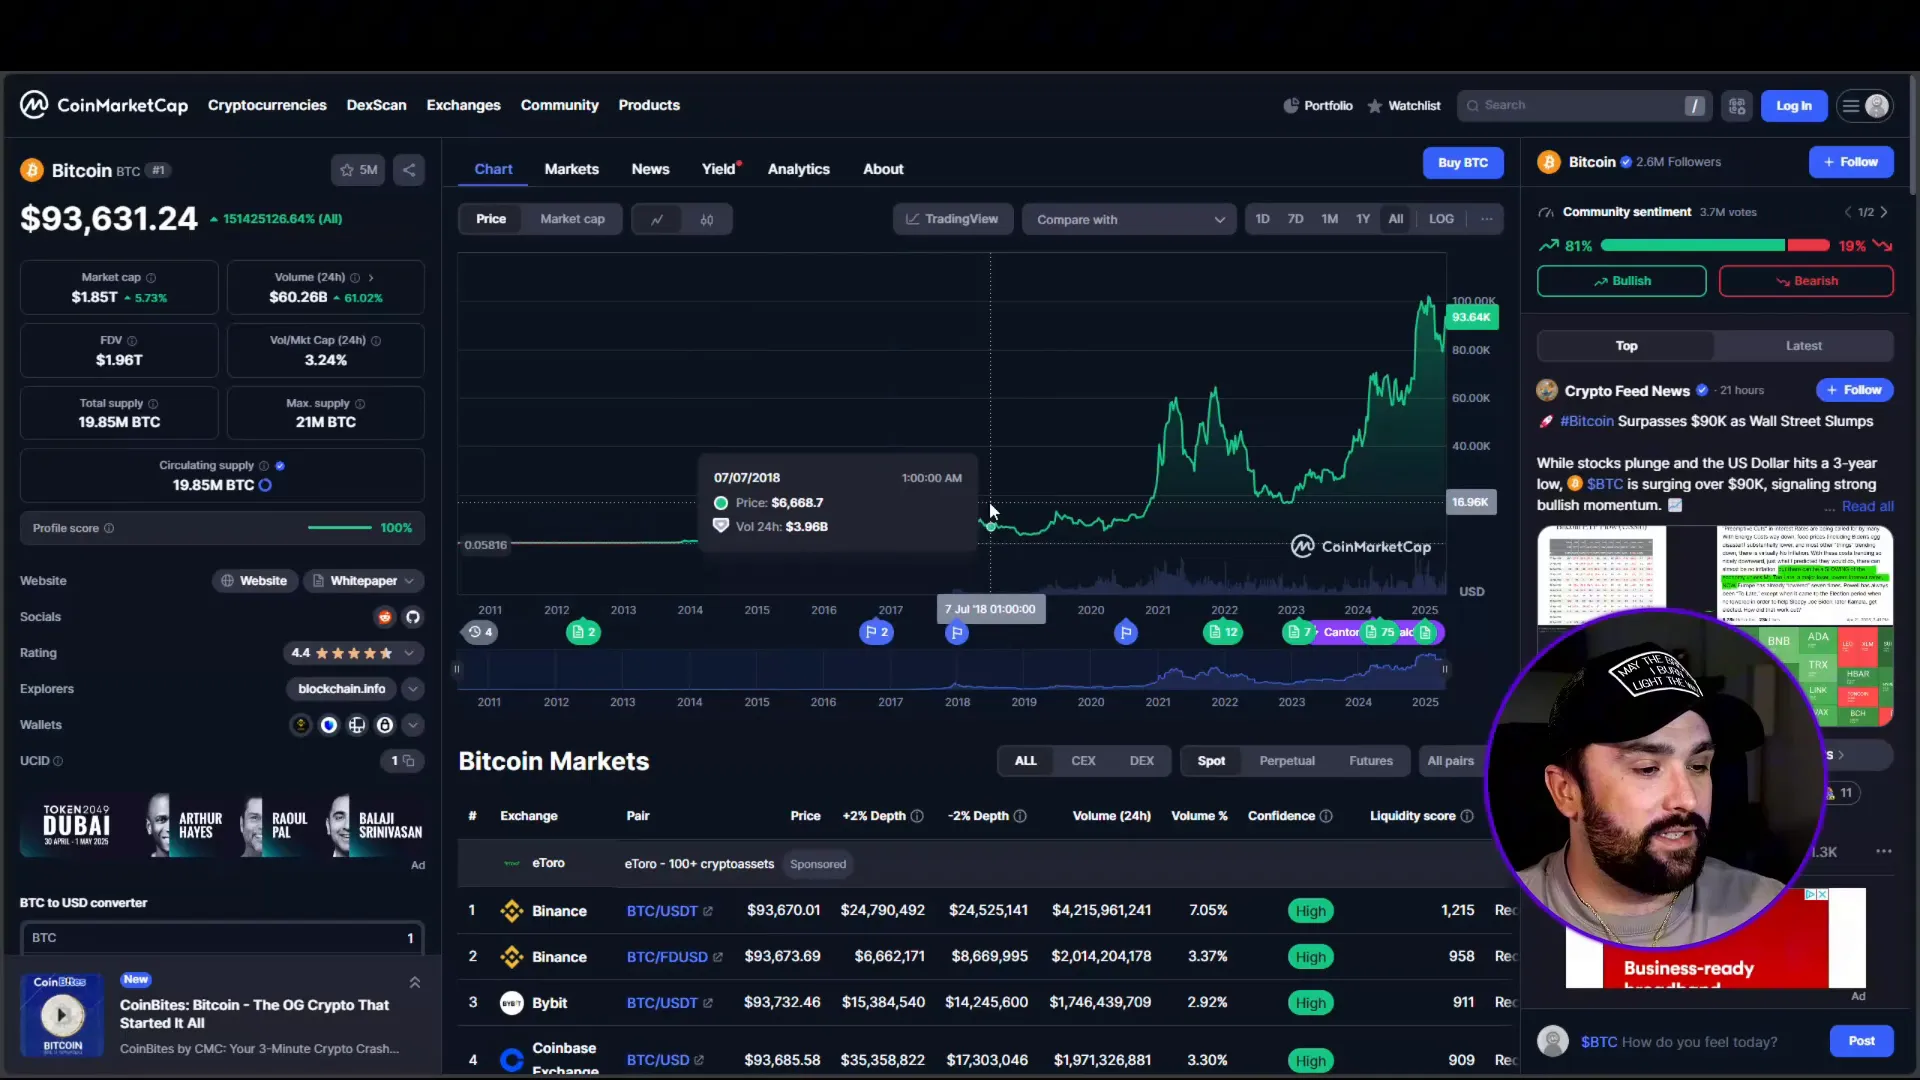Open the 2017 blue flag marker
1920x1080 pixels.
[x=876, y=632]
